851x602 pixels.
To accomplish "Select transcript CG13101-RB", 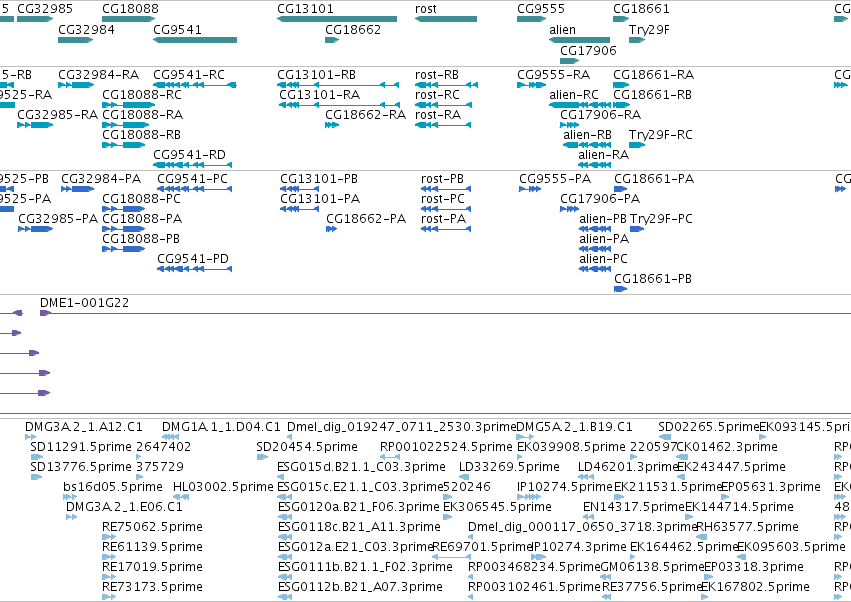I will (x=338, y=85).
